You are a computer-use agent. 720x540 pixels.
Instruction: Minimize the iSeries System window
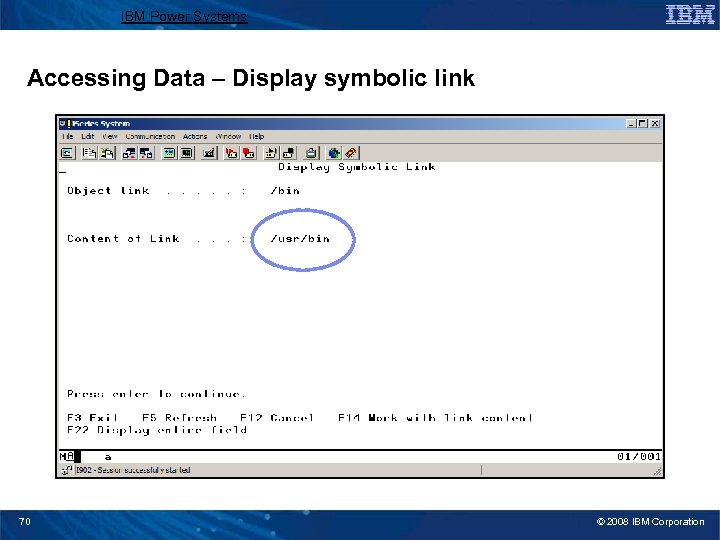click(x=631, y=124)
